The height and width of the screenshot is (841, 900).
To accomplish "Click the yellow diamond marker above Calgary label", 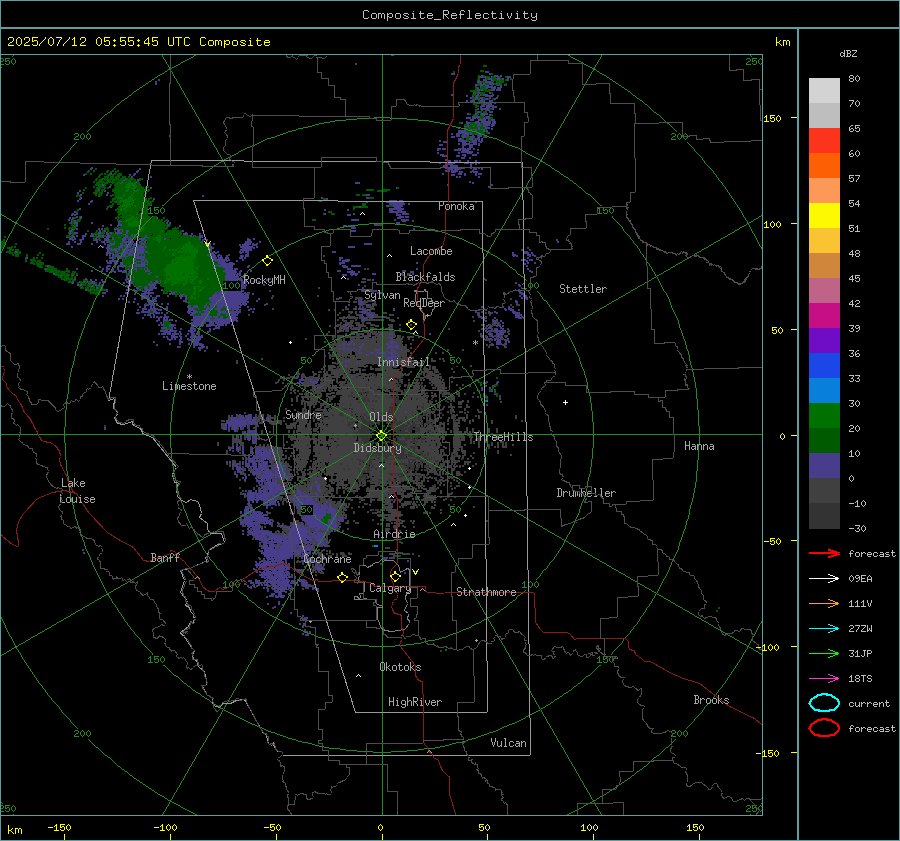I will 395,576.
